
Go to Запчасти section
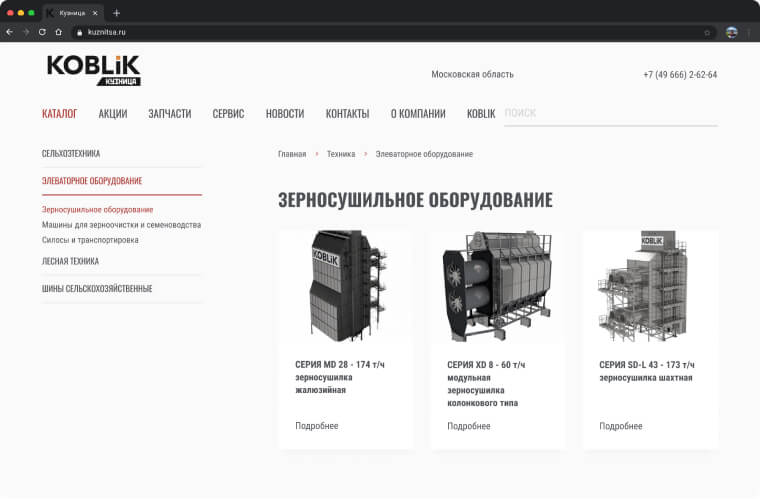pyautogui.click(x=170, y=114)
